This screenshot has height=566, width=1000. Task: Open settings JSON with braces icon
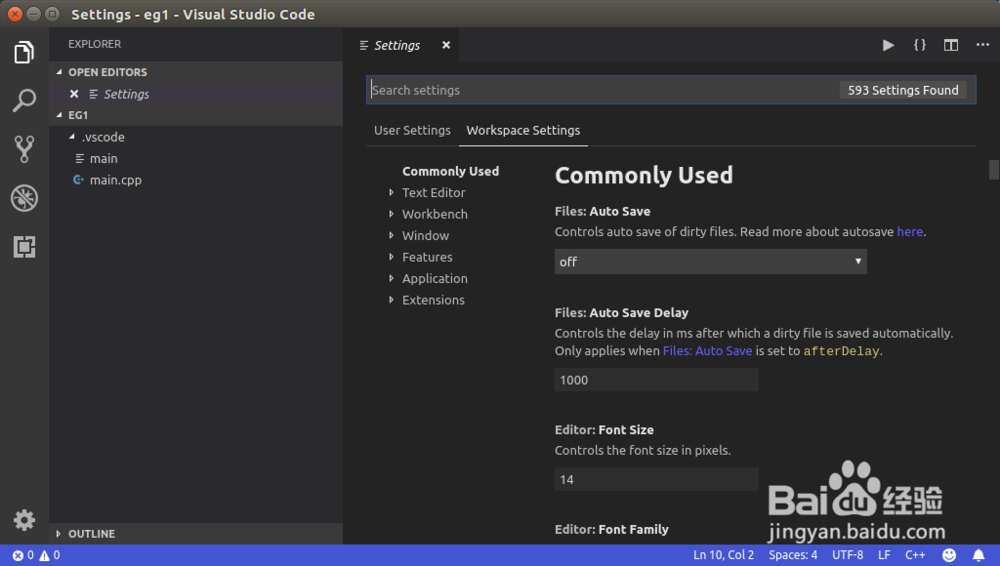point(919,45)
